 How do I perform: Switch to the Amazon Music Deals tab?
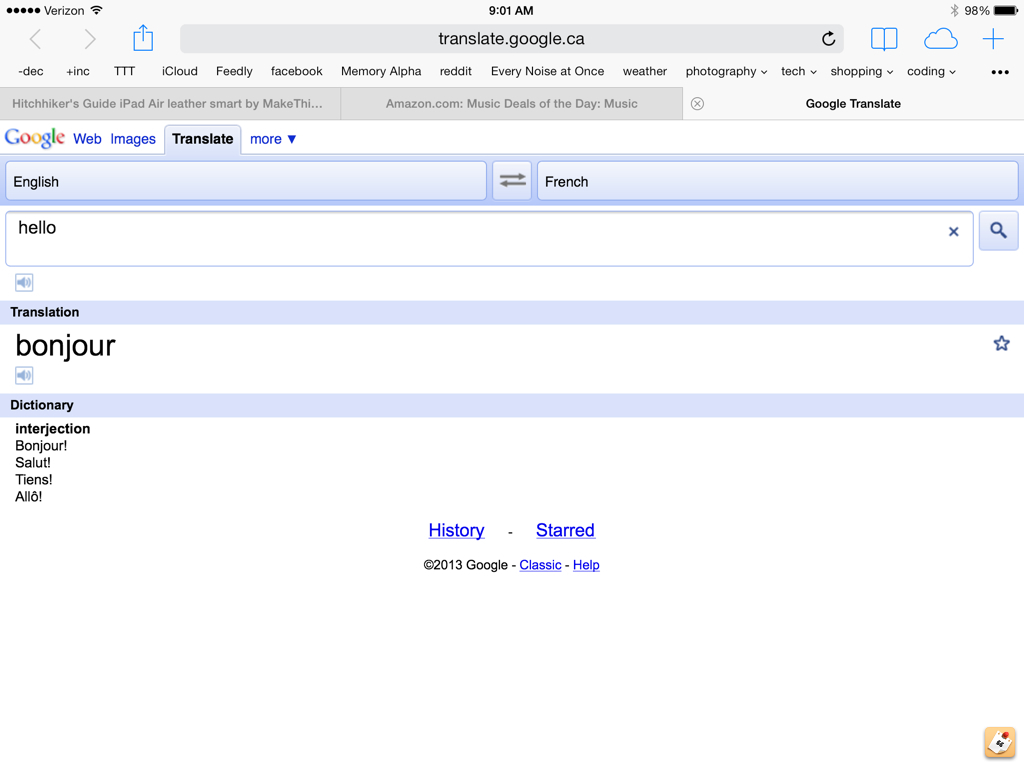pos(511,104)
